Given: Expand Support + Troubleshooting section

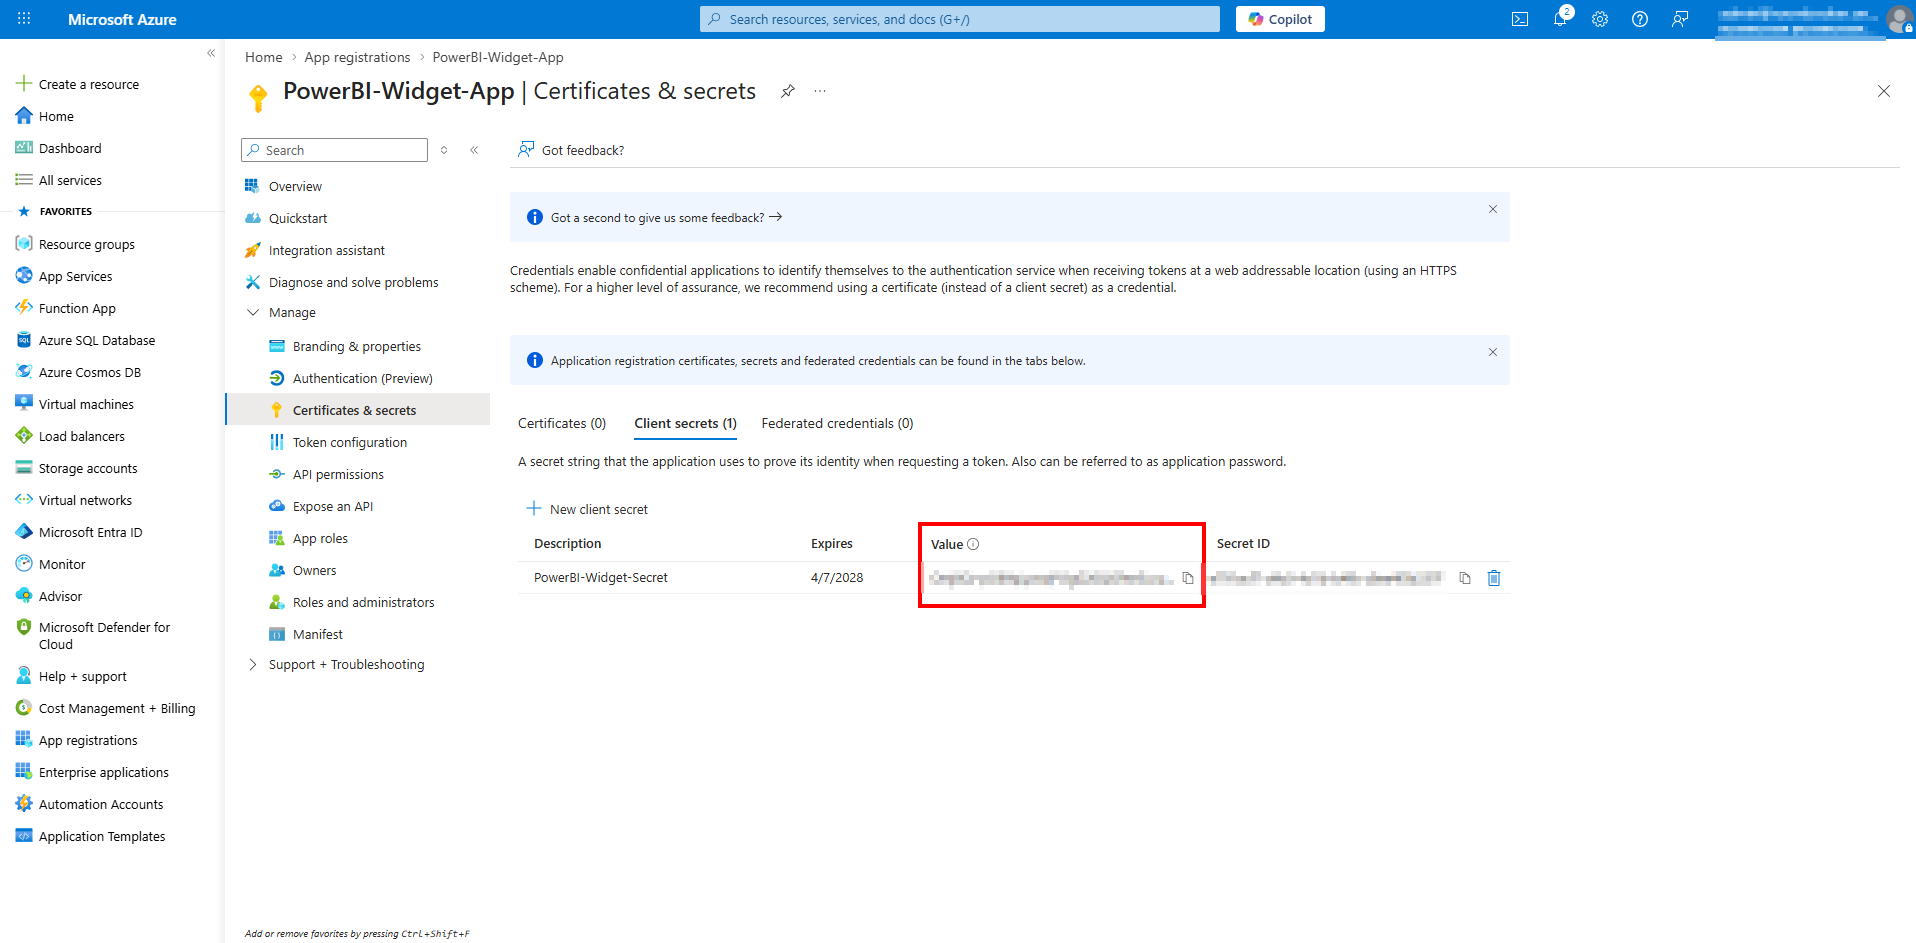Looking at the screenshot, I should pos(253,665).
